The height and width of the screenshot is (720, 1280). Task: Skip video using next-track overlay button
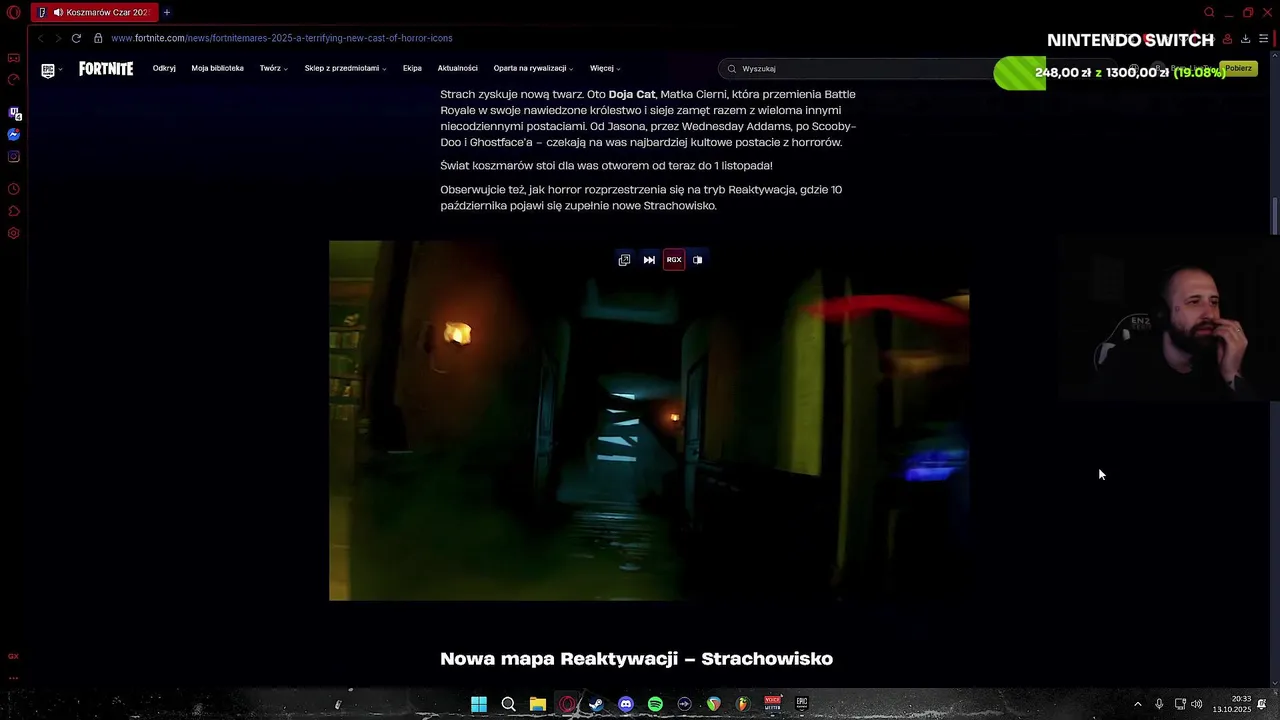(649, 260)
